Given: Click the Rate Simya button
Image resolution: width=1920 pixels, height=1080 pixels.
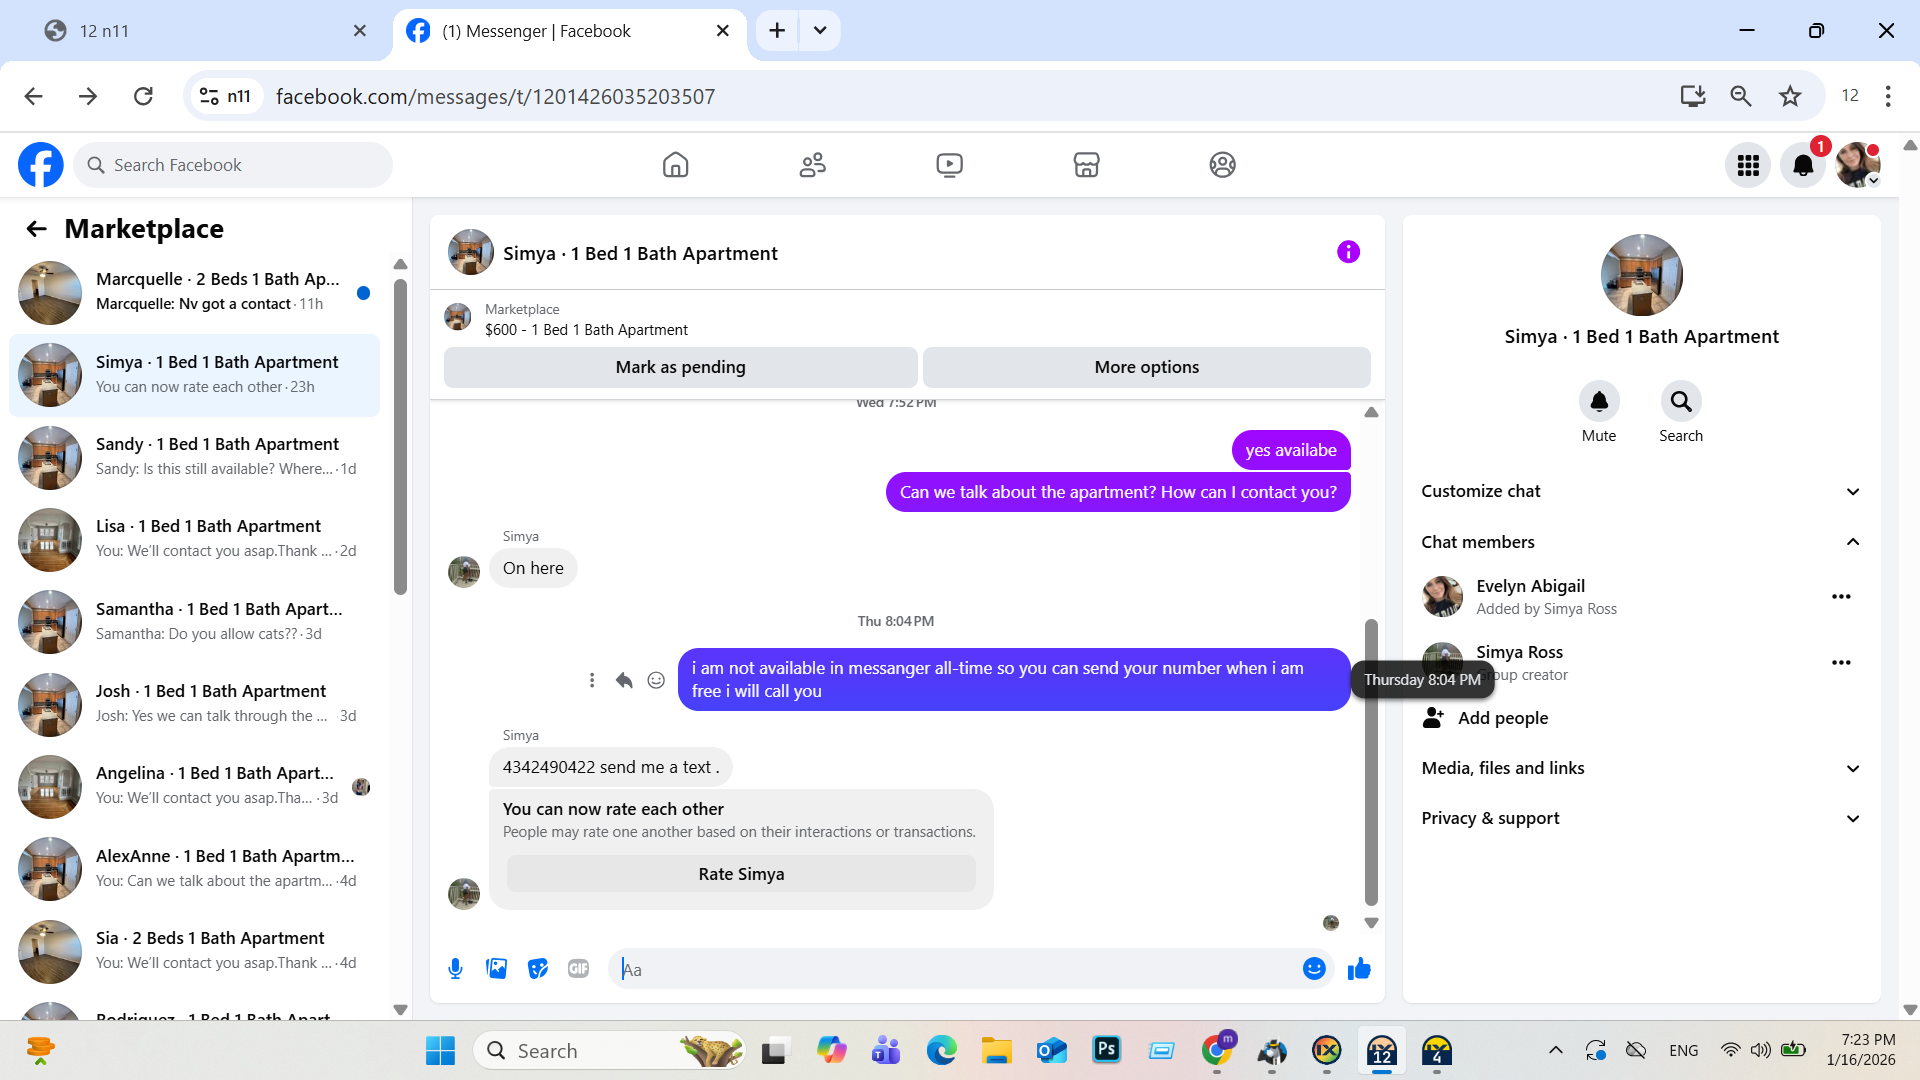Looking at the screenshot, I should click(x=741, y=874).
